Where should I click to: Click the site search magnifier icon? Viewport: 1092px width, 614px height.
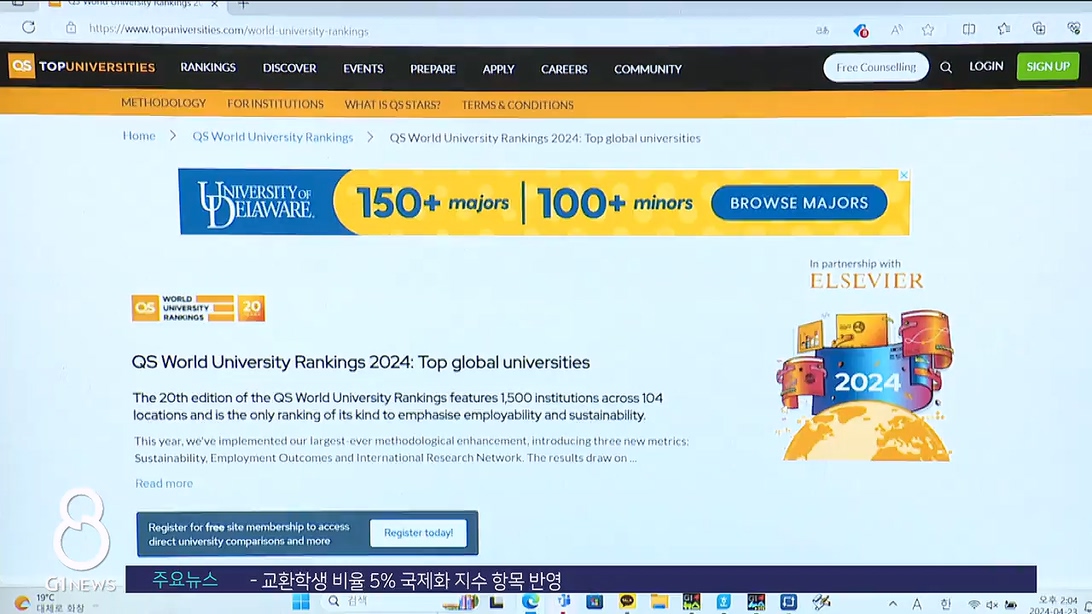[x=946, y=68]
